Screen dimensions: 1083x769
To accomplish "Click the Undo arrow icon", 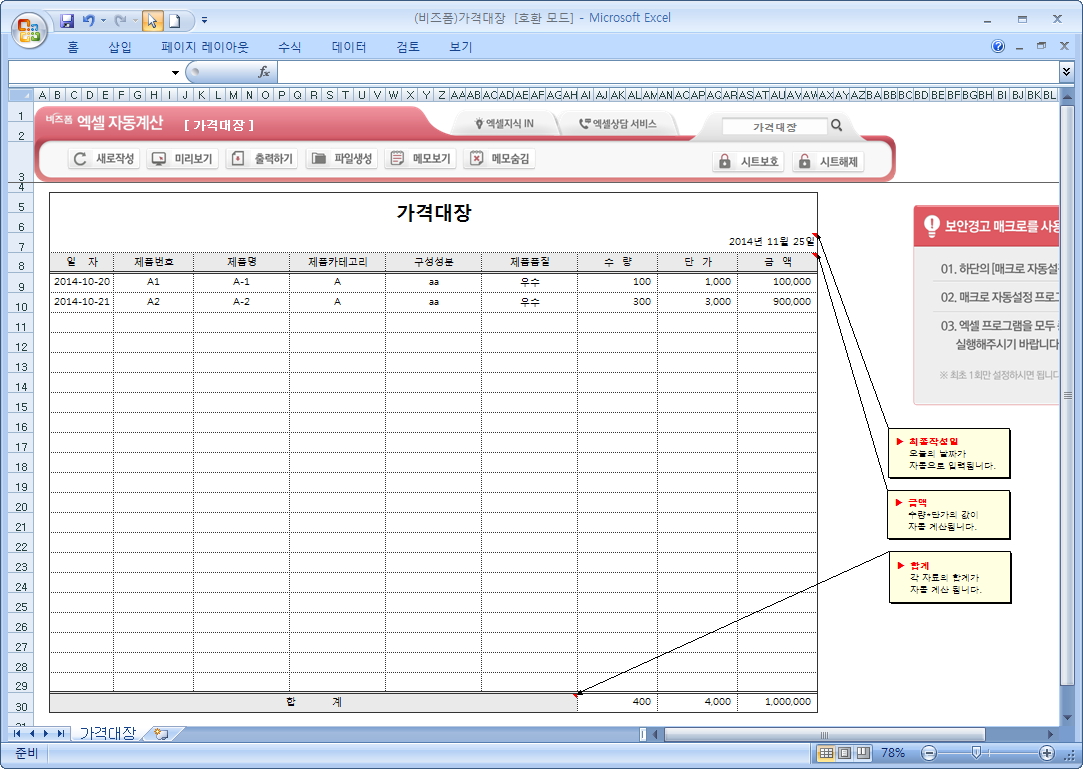I will click(89, 20).
